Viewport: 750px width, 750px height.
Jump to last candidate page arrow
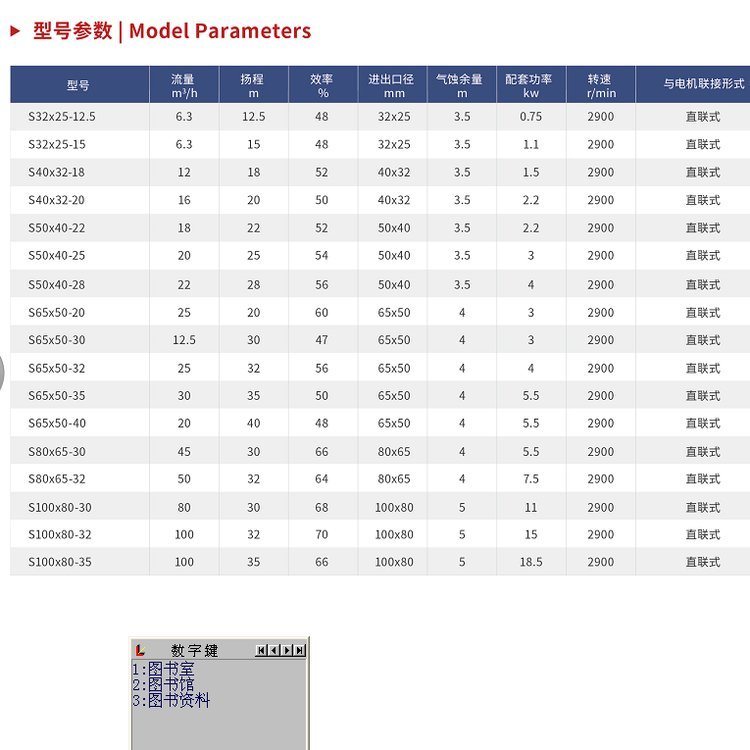click(x=299, y=651)
